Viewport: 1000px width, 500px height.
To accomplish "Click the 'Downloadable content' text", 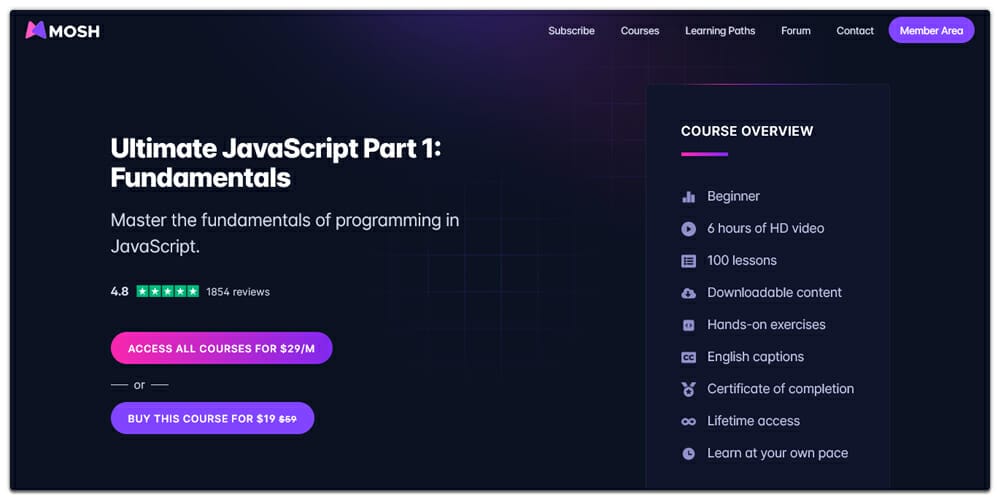I will pyautogui.click(x=774, y=293).
